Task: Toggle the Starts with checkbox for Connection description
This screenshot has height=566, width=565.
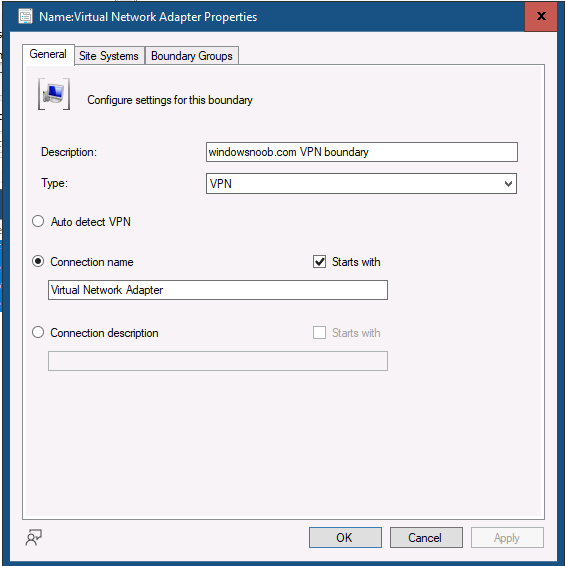Action: [320, 332]
